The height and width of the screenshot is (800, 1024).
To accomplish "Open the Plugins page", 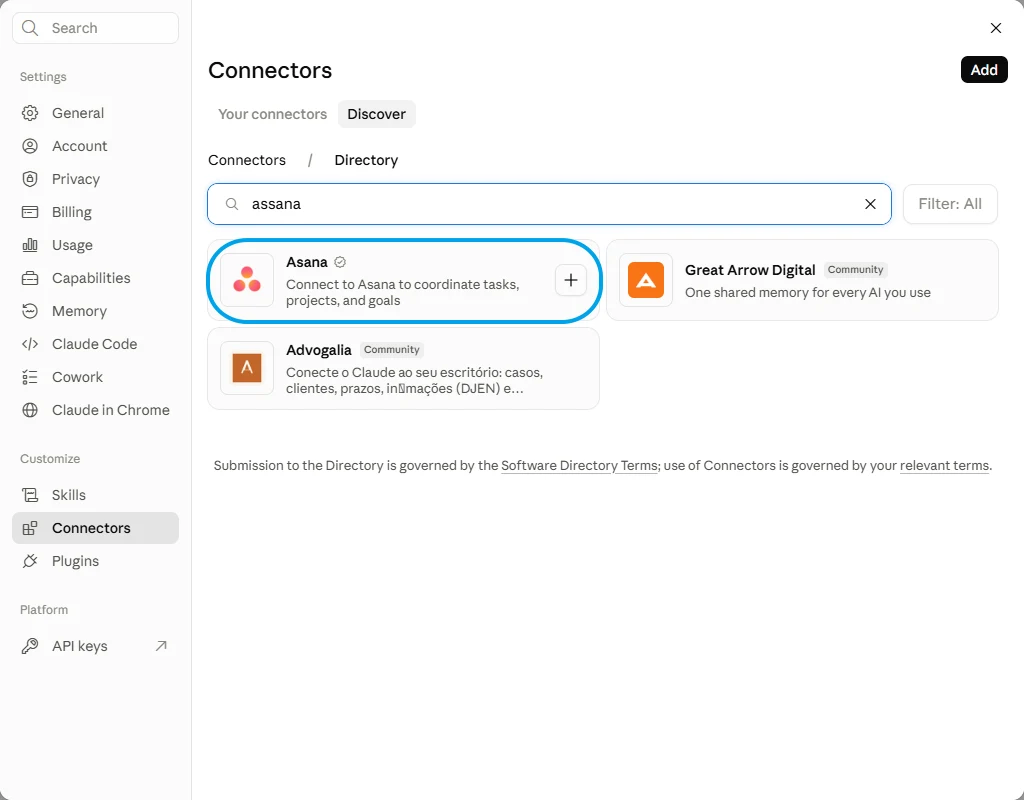I will pos(95,561).
